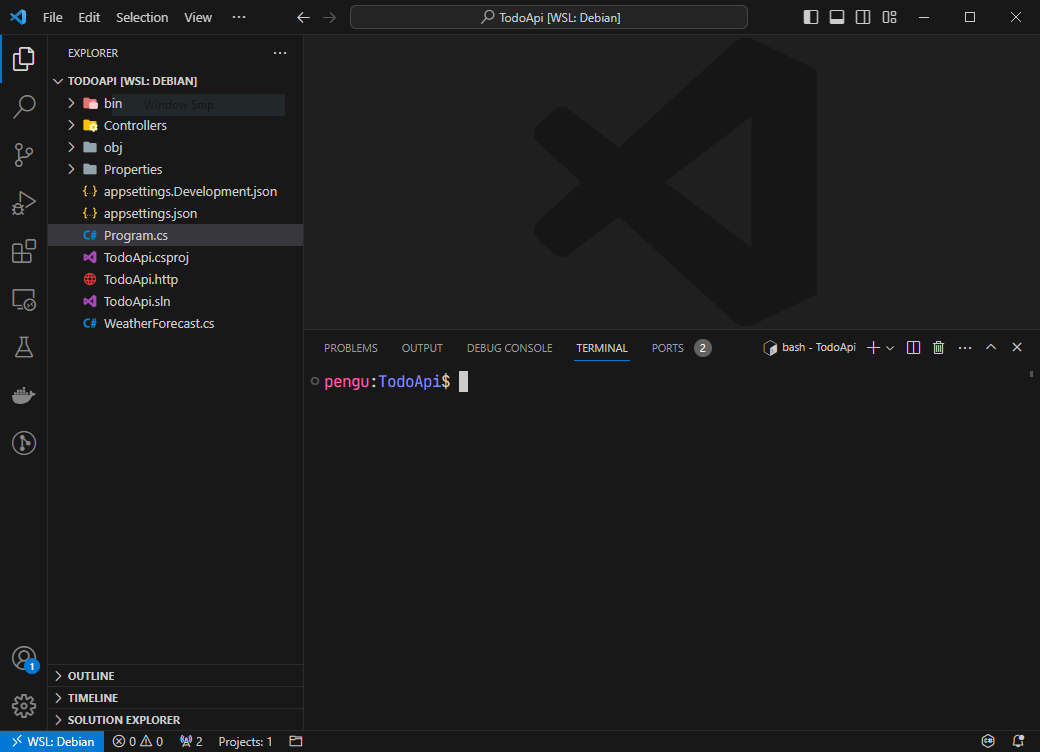Click the TodoApi command center search box

coord(548,16)
